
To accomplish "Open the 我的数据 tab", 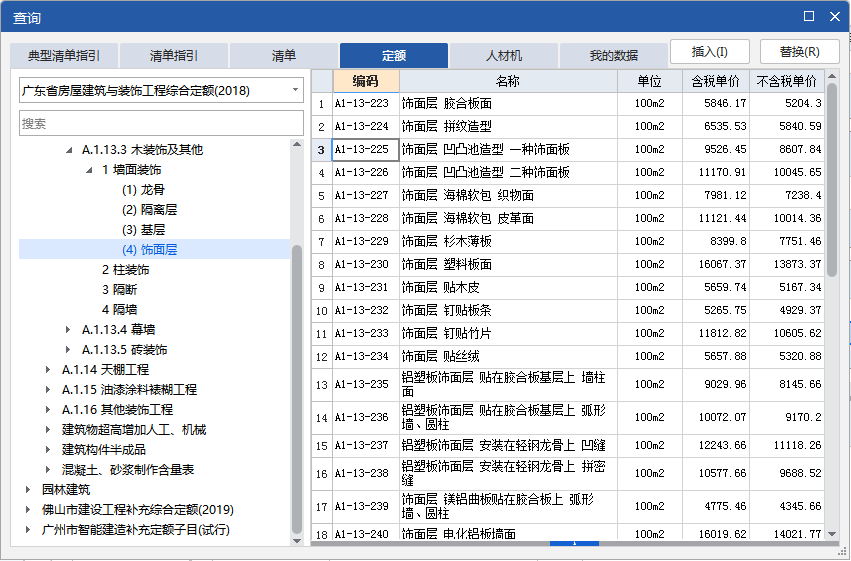I will 614,55.
